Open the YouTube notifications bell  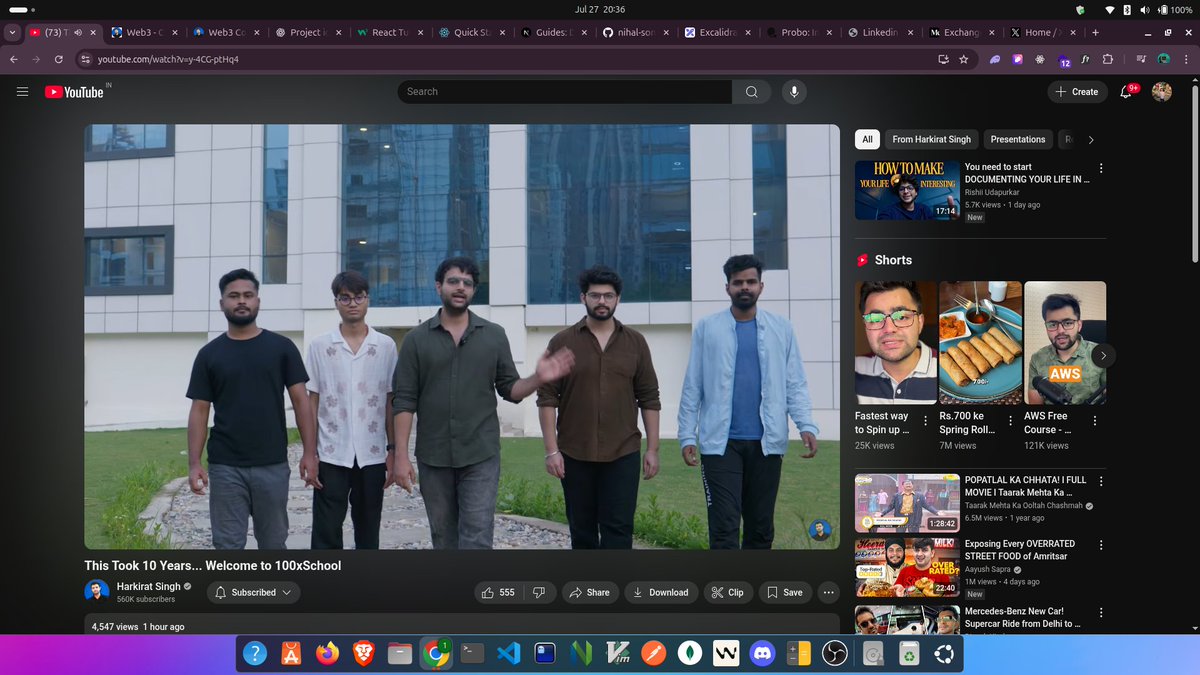click(x=1126, y=92)
